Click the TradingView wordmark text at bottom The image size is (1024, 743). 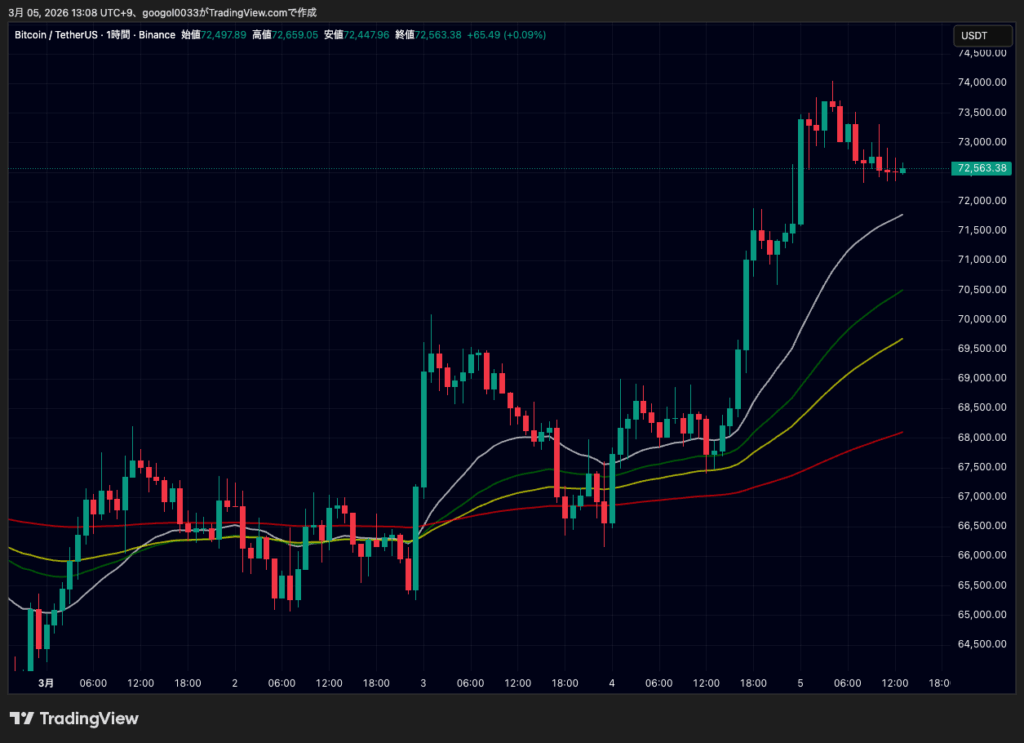[x=90, y=718]
